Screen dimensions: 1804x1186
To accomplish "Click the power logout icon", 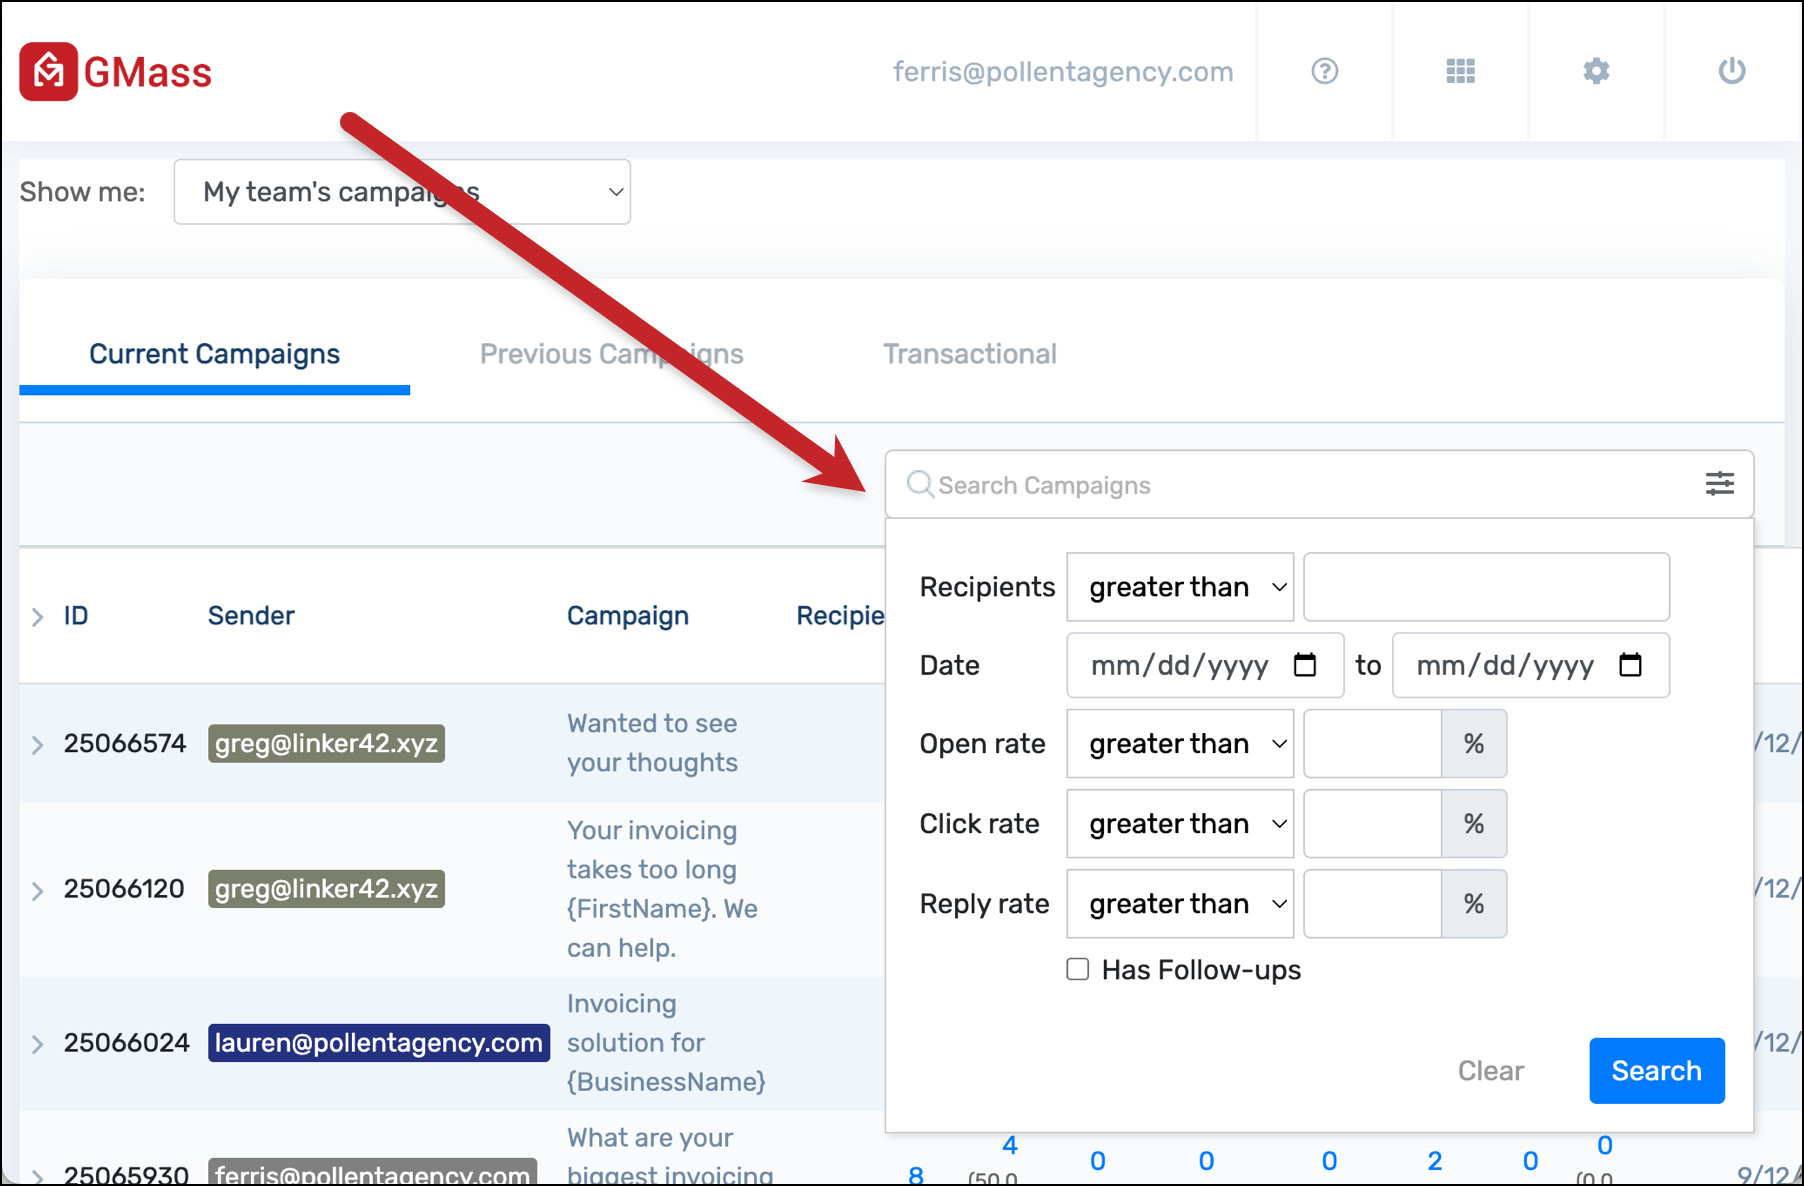I will 1732,71.
